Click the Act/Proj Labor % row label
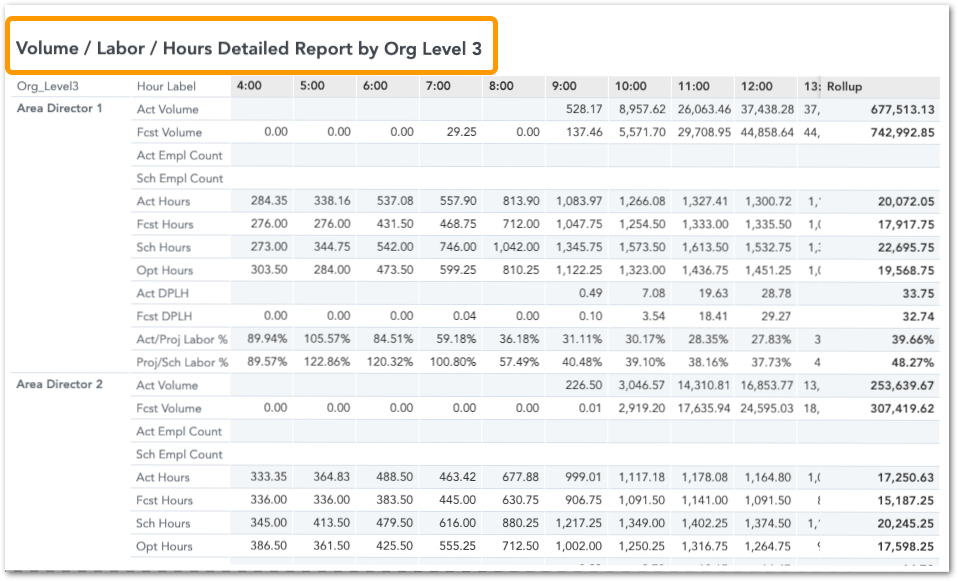Image resolution: width=958 pixels, height=581 pixels. click(x=182, y=339)
